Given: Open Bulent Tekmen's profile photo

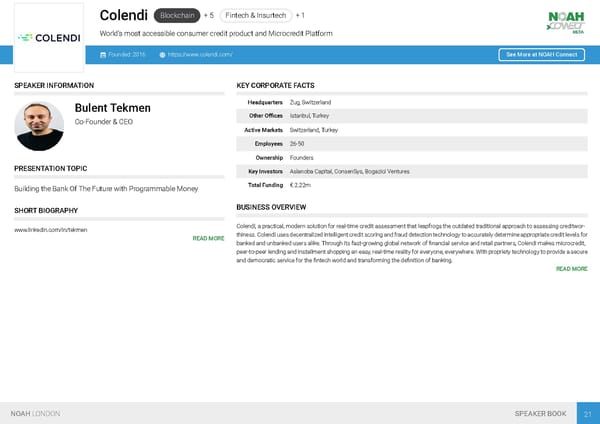Looking at the screenshot, I should pos(40,125).
